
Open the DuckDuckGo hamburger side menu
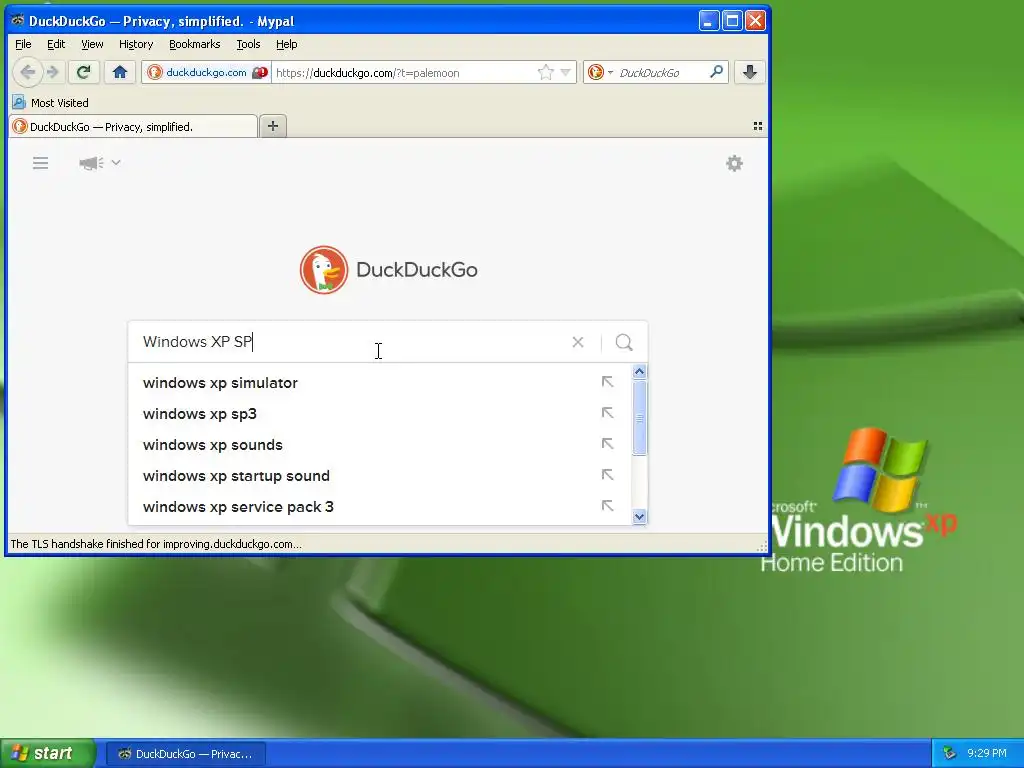[x=40, y=163]
